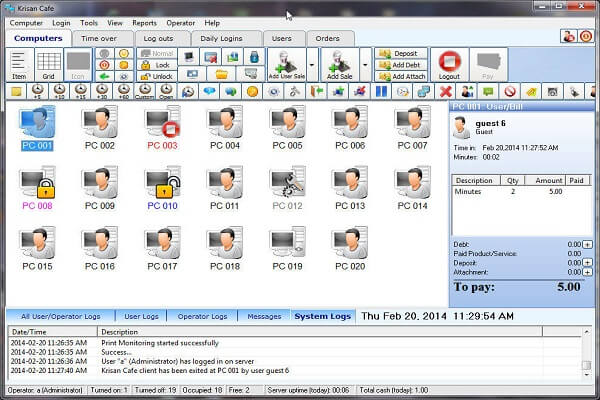This screenshot has height=400, width=600.
Task: Switch to Grid view mode
Action: [49, 65]
